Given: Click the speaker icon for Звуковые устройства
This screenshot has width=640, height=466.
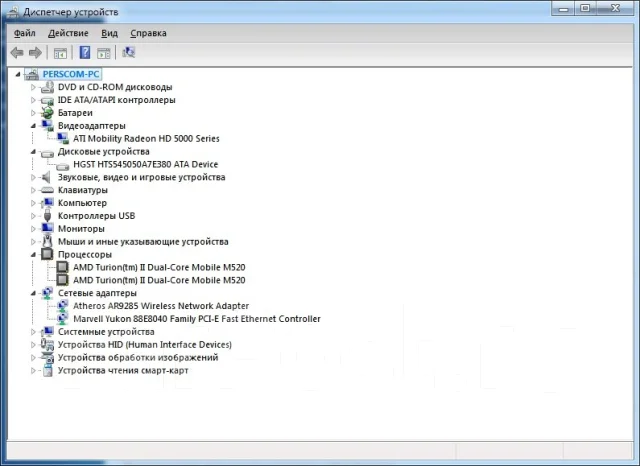Looking at the screenshot, I should click(46, 177).
